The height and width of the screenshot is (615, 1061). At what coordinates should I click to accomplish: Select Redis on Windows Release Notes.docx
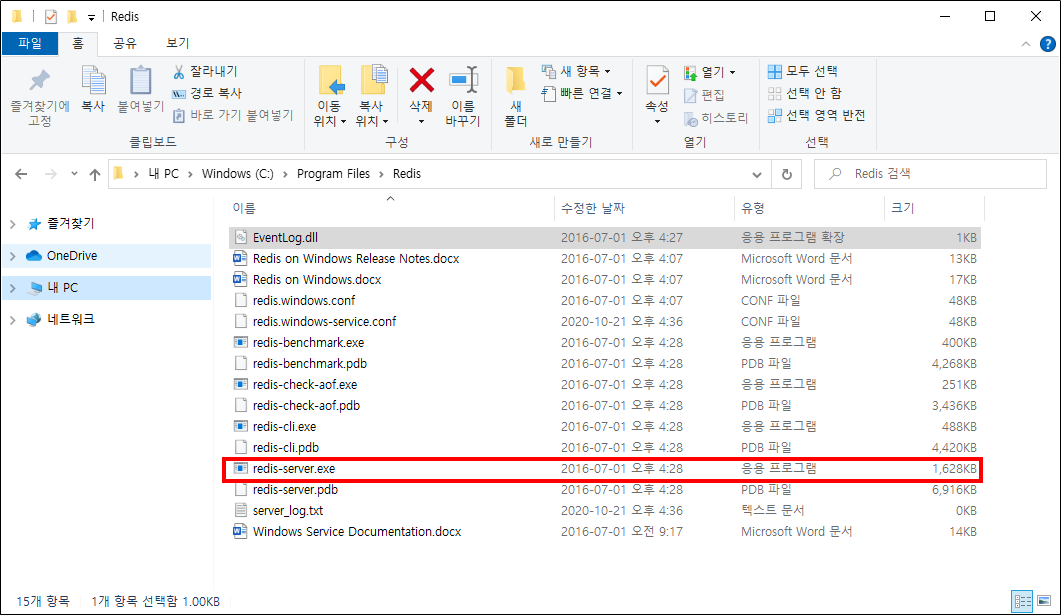click(604, 258)
